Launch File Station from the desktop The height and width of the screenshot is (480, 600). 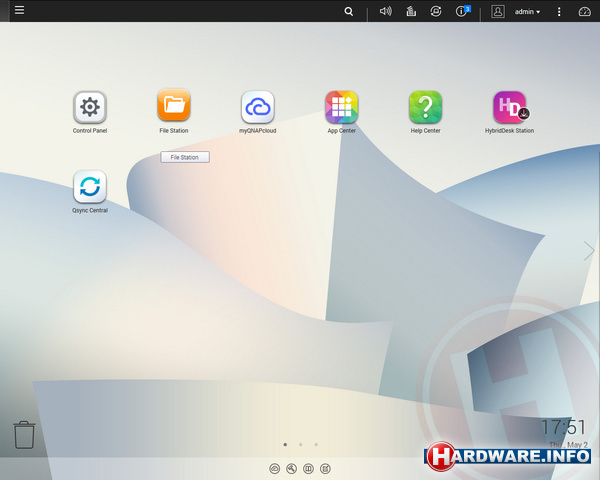click(x=173, y=107)
